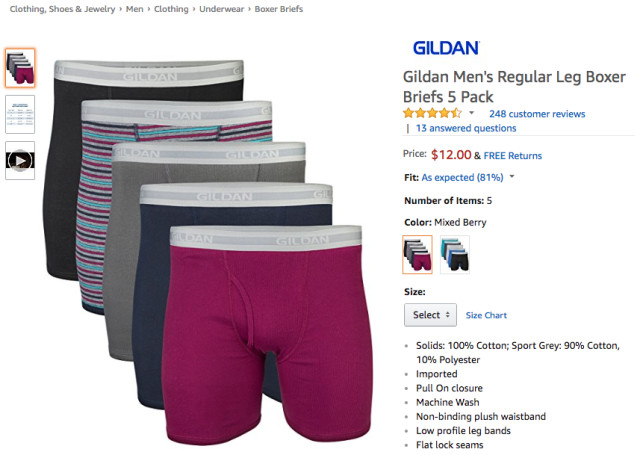Click the Gildan brand logo
Image resolution: width=640 pixels, height=455 pixels.
446,48
